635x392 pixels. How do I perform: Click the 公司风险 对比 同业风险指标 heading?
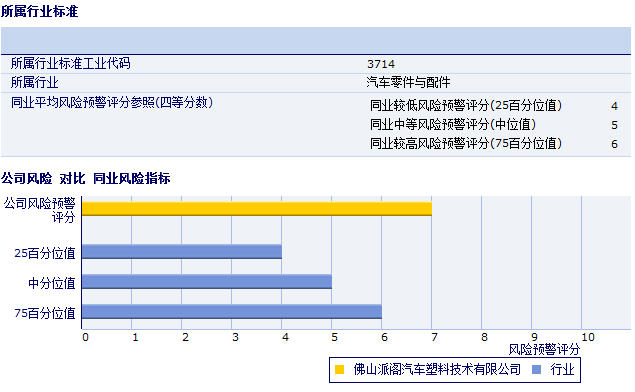click(x=85, y=178)
